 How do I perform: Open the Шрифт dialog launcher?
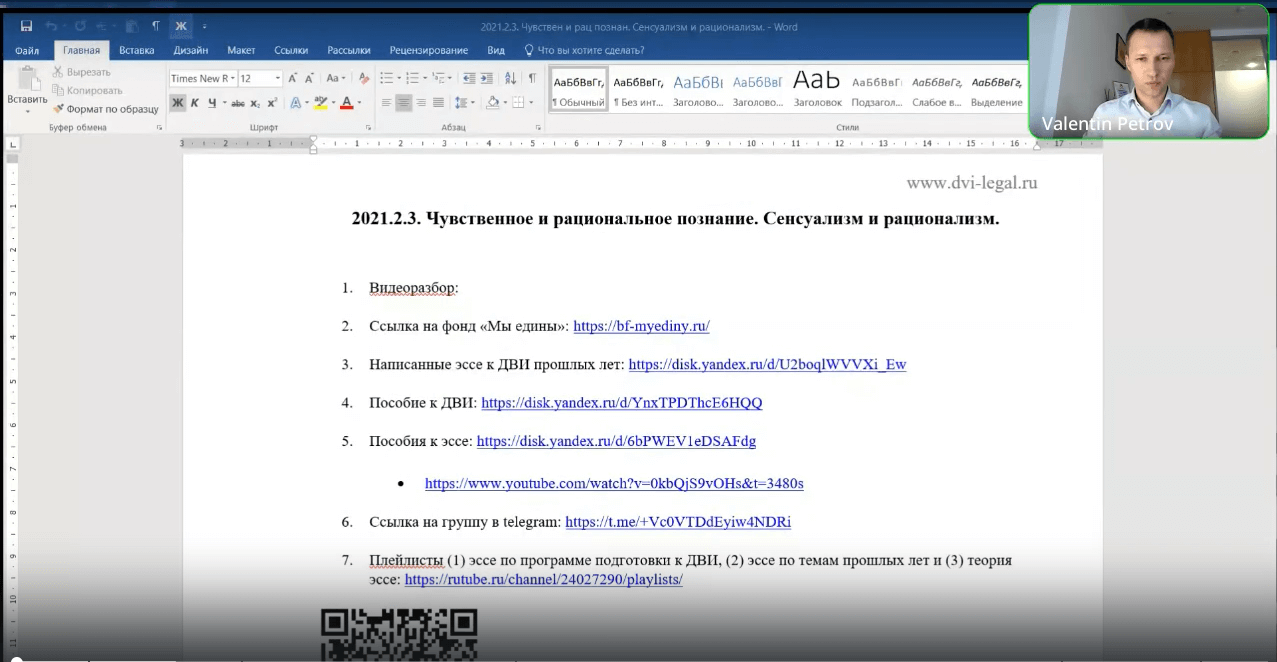pyautogui.click(x=368, y=128)
